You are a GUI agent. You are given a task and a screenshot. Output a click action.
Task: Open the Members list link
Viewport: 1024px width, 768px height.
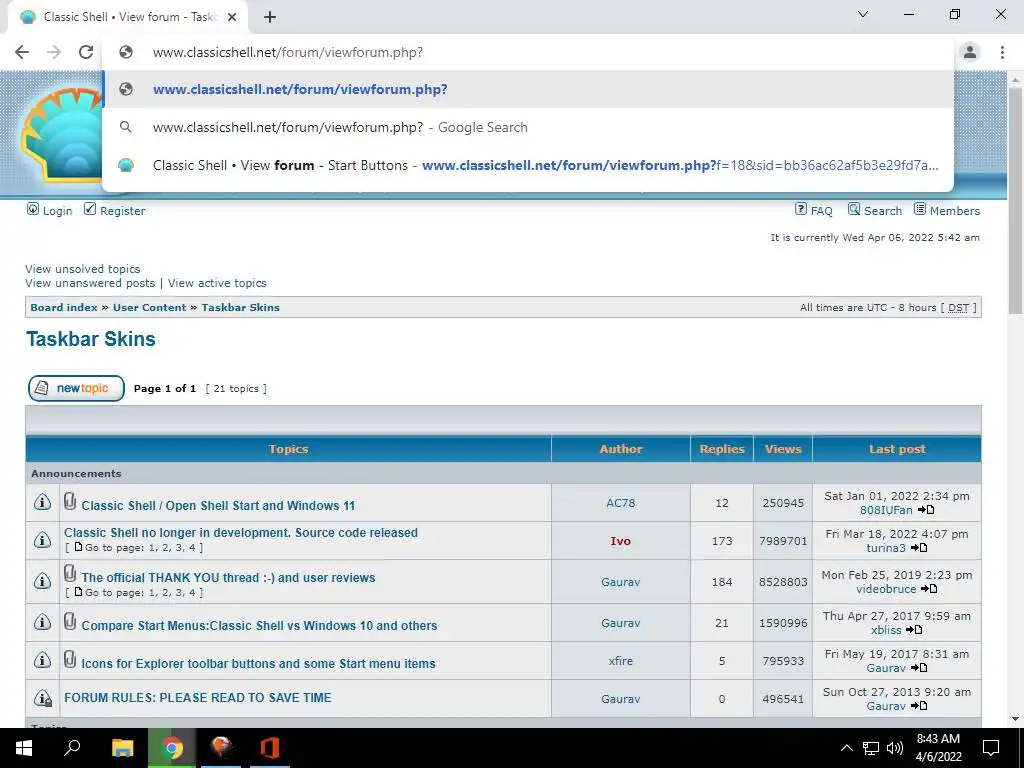pyautogui.click(x=955, y=211)
